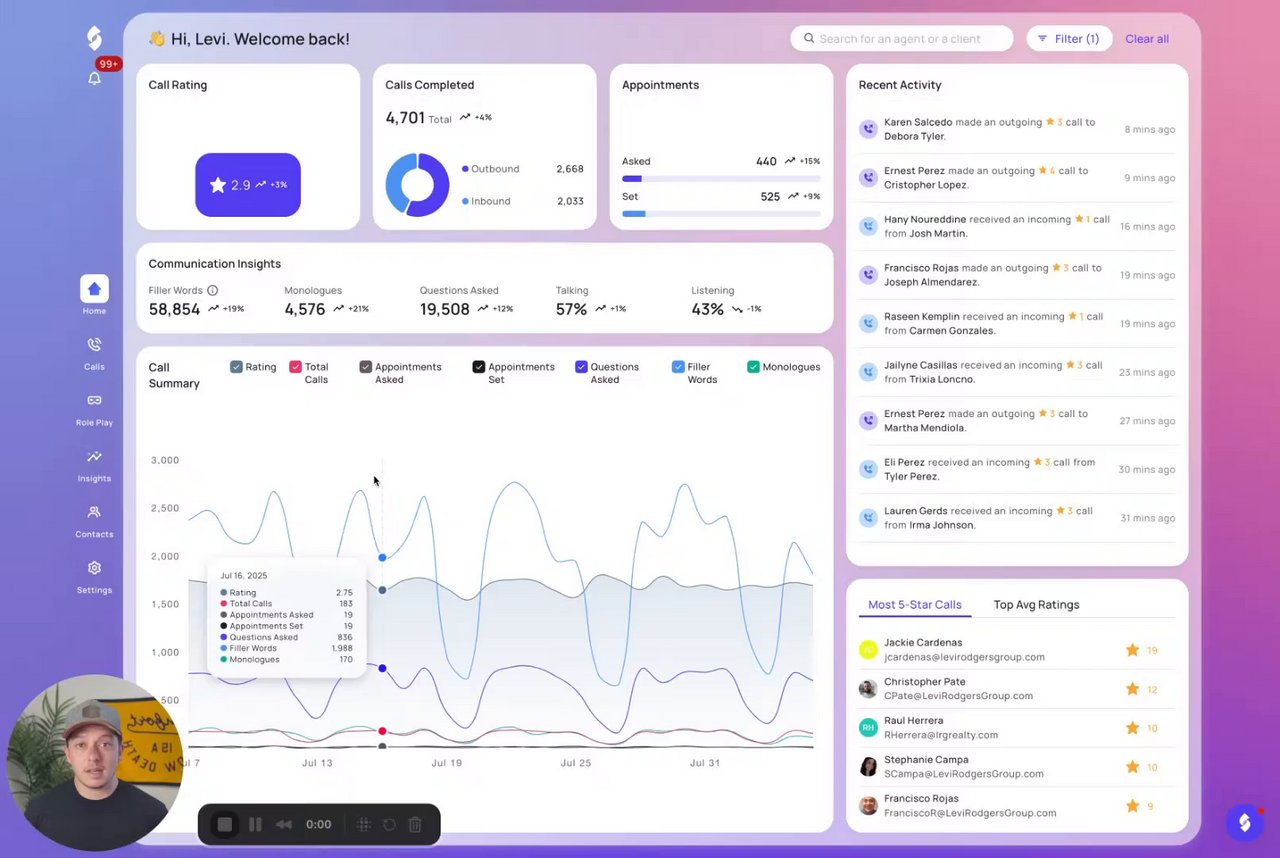Uncheck the Rating series checkbox

pos(236,367)
